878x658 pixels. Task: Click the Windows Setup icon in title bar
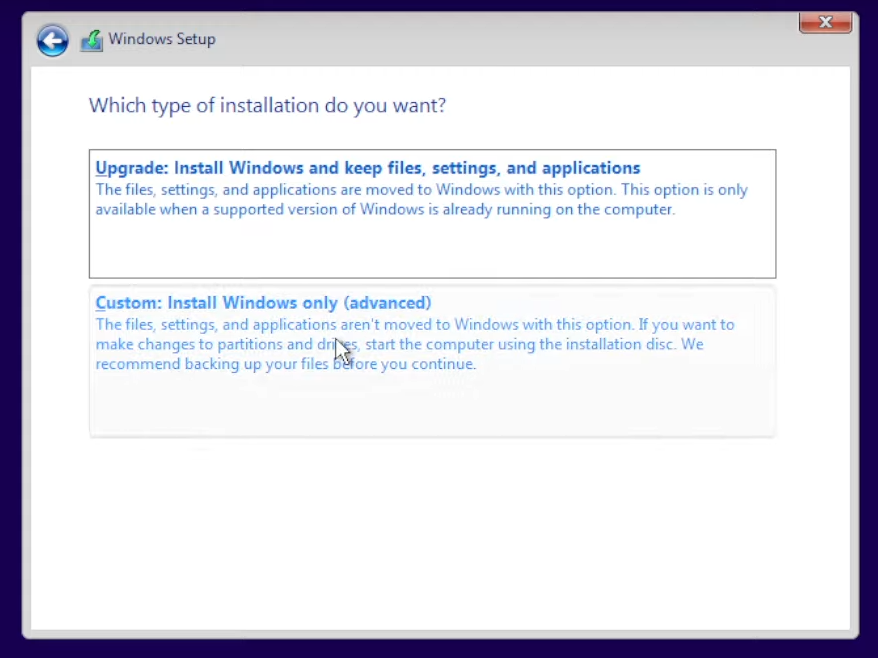tap(91, 41)
